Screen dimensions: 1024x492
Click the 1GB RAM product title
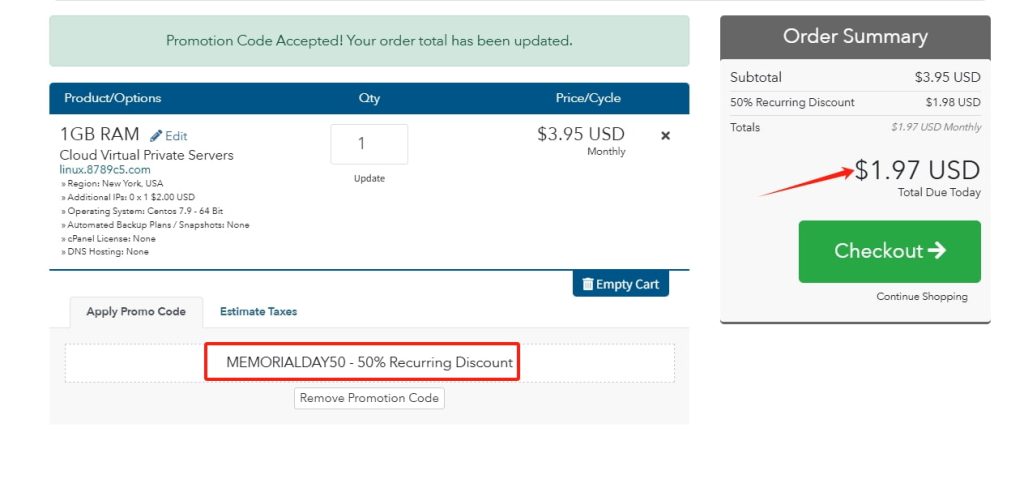pyautogui.click(x=100, y=134)
